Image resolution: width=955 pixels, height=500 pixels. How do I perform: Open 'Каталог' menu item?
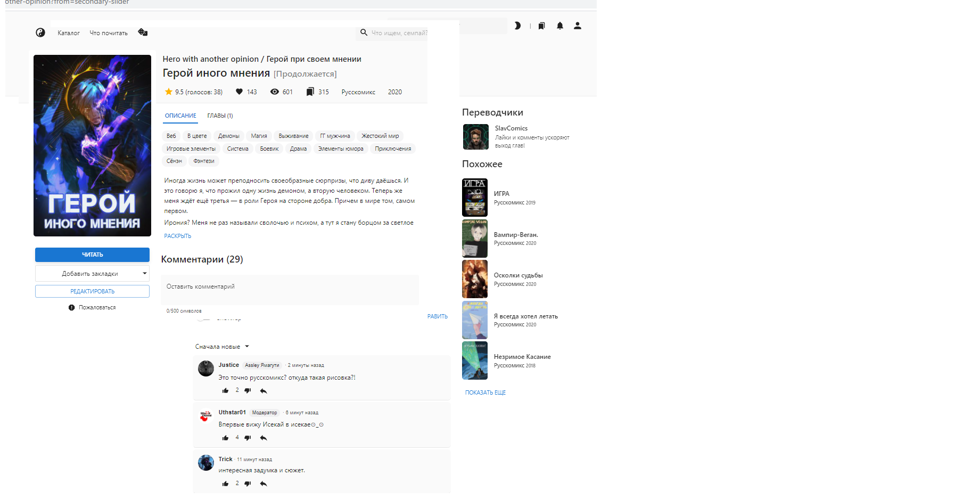(x=68, y=33)
